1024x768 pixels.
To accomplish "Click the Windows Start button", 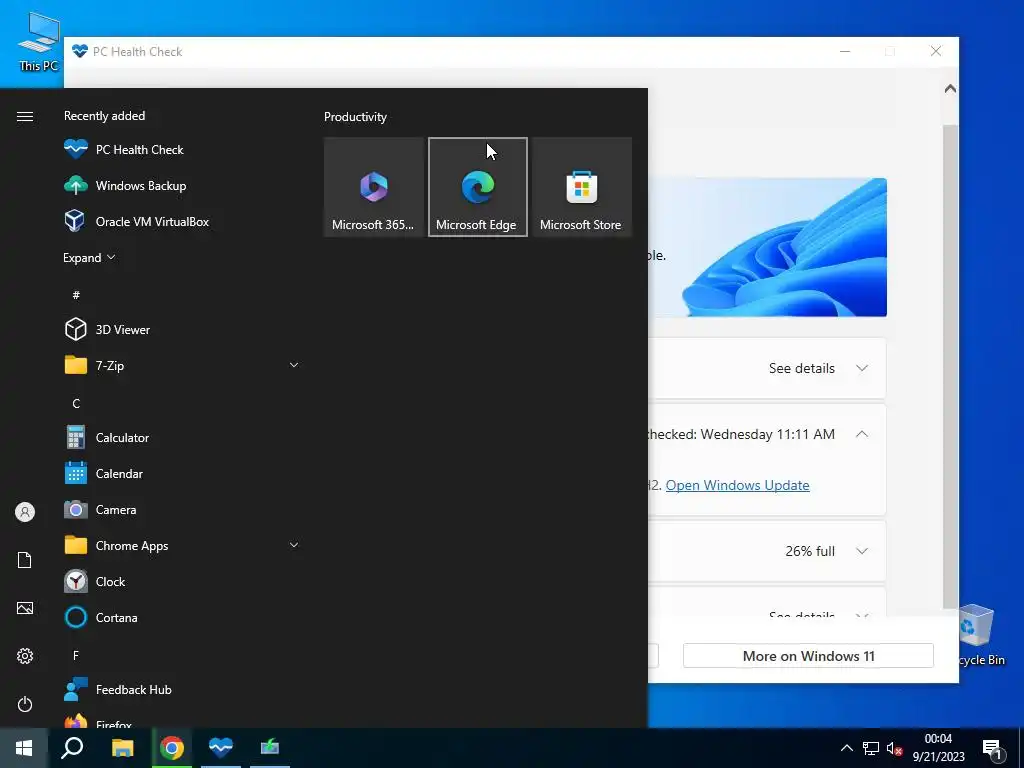I will click(24, 748).
